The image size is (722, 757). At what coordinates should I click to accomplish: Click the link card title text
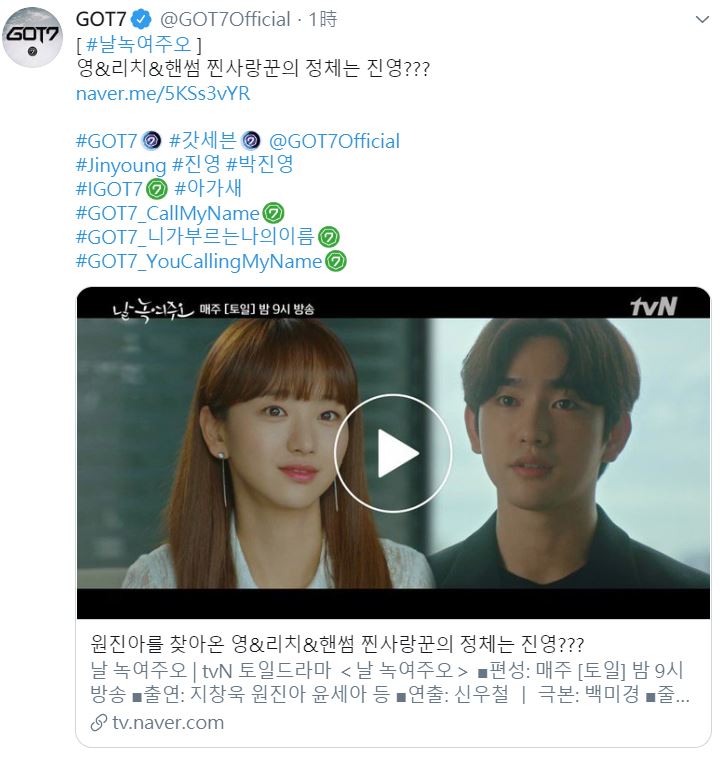click(337, 644)
